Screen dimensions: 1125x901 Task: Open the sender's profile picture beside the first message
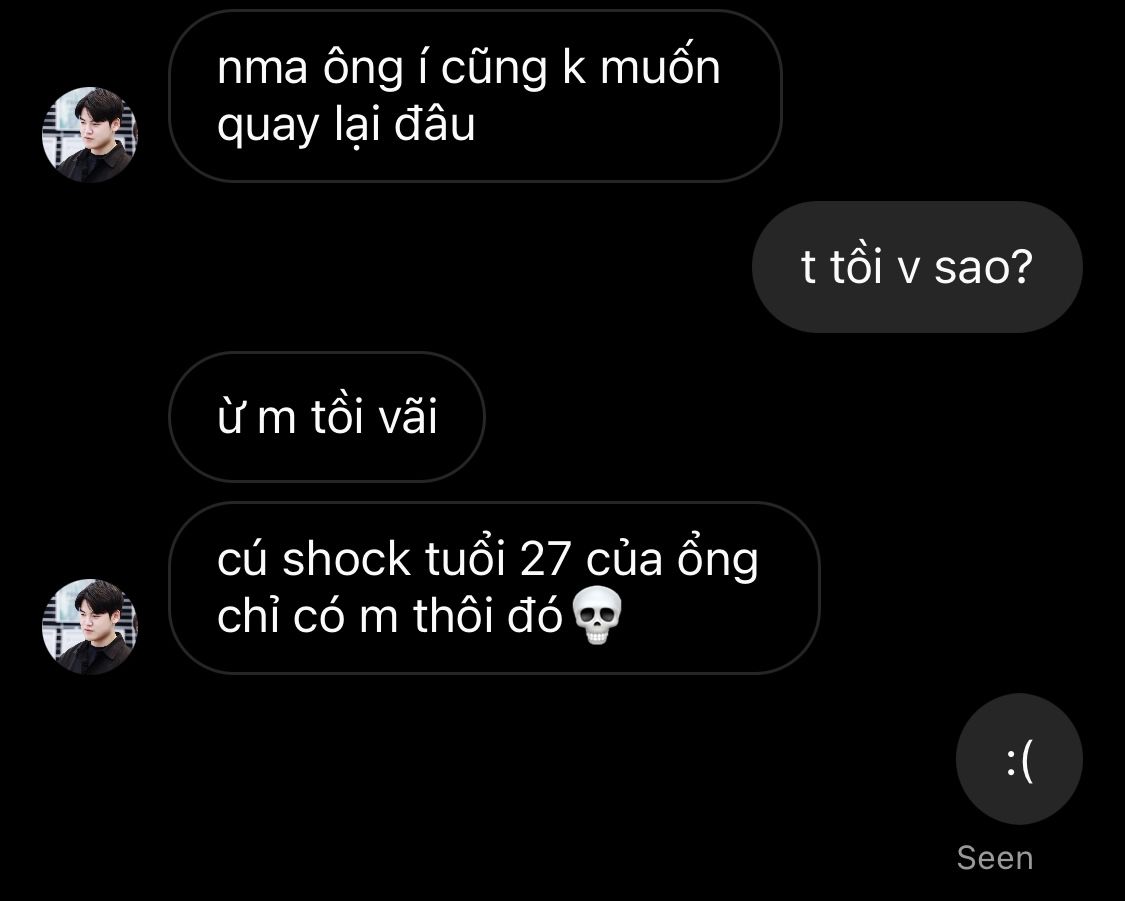90,135
